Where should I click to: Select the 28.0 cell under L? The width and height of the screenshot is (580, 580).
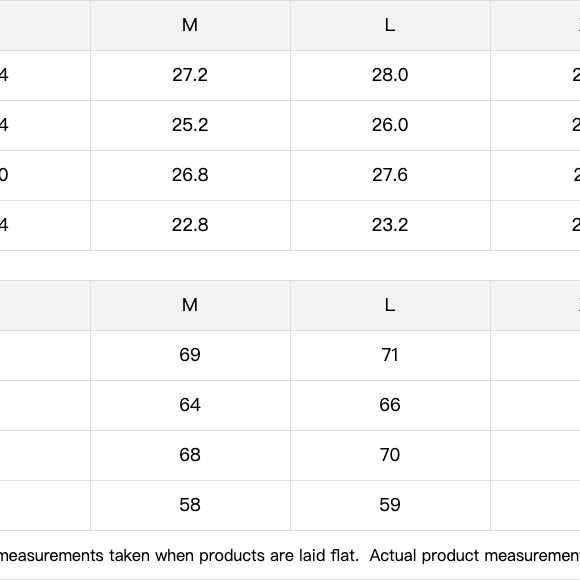[390, 75]
